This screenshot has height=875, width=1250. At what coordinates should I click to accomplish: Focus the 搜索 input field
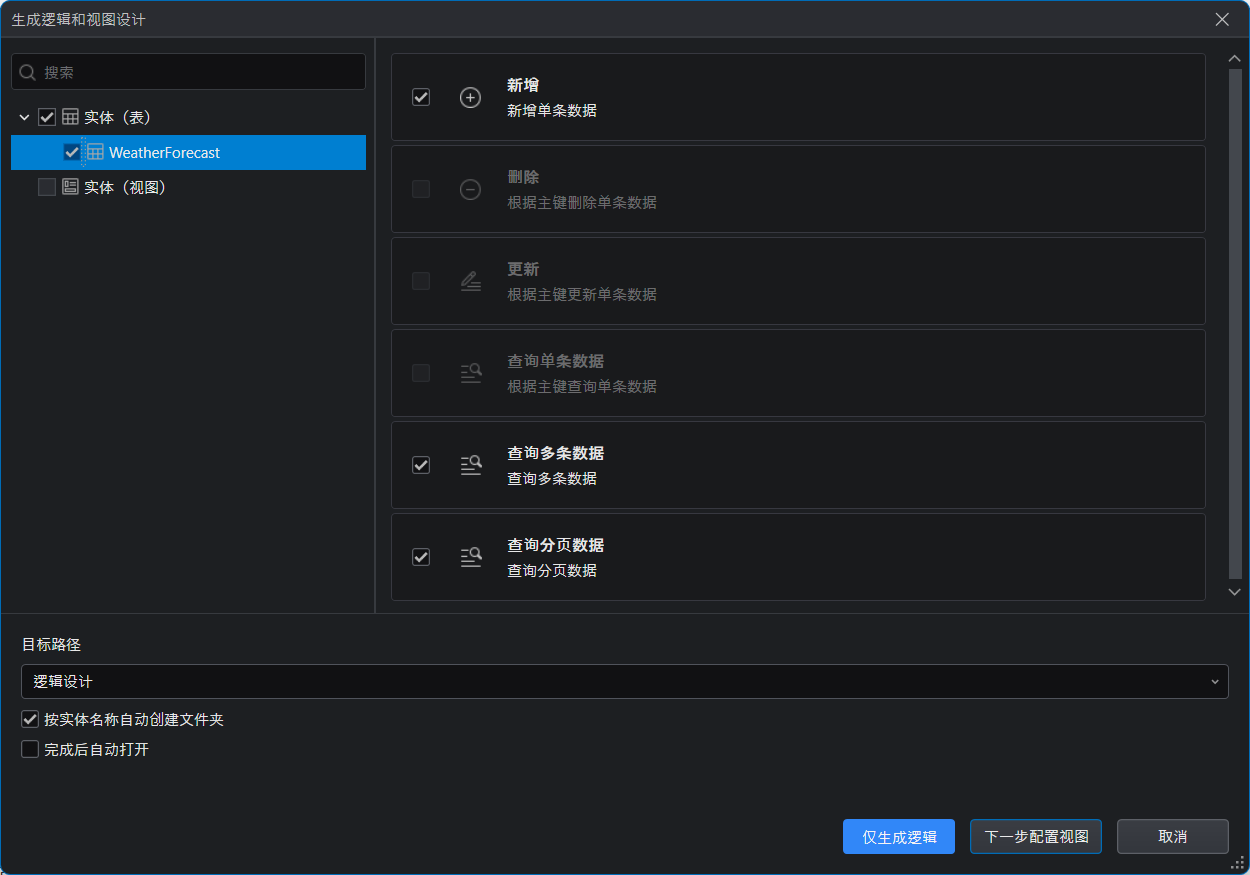click(x=200, y=73)
